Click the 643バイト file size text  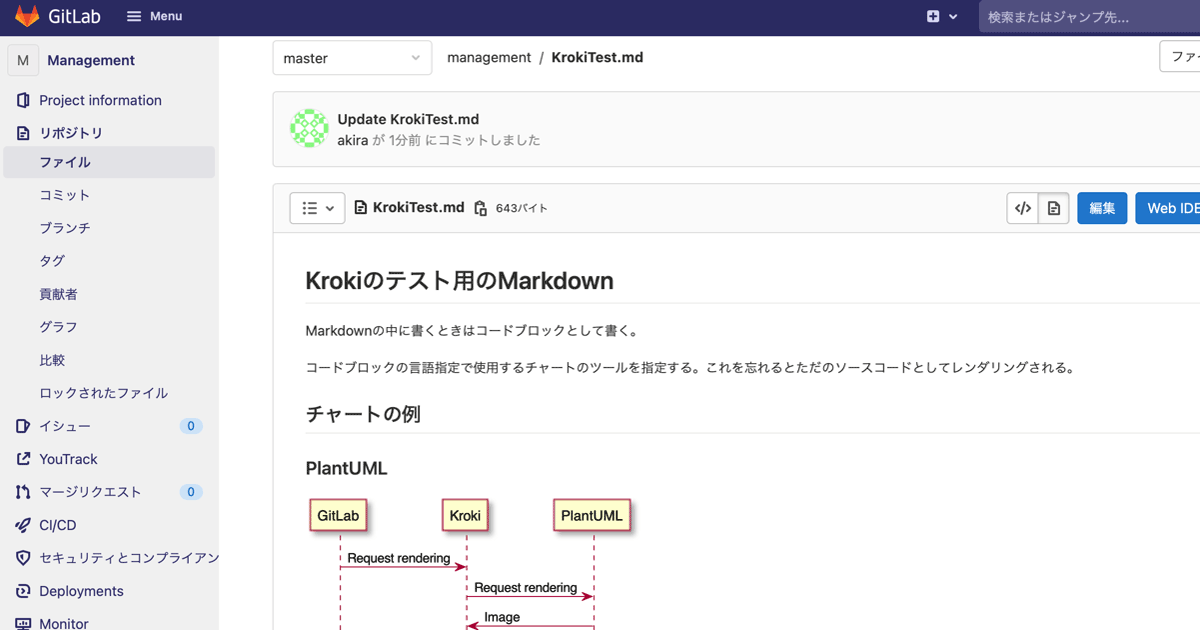pyautogui.click(x=522, y=209)
